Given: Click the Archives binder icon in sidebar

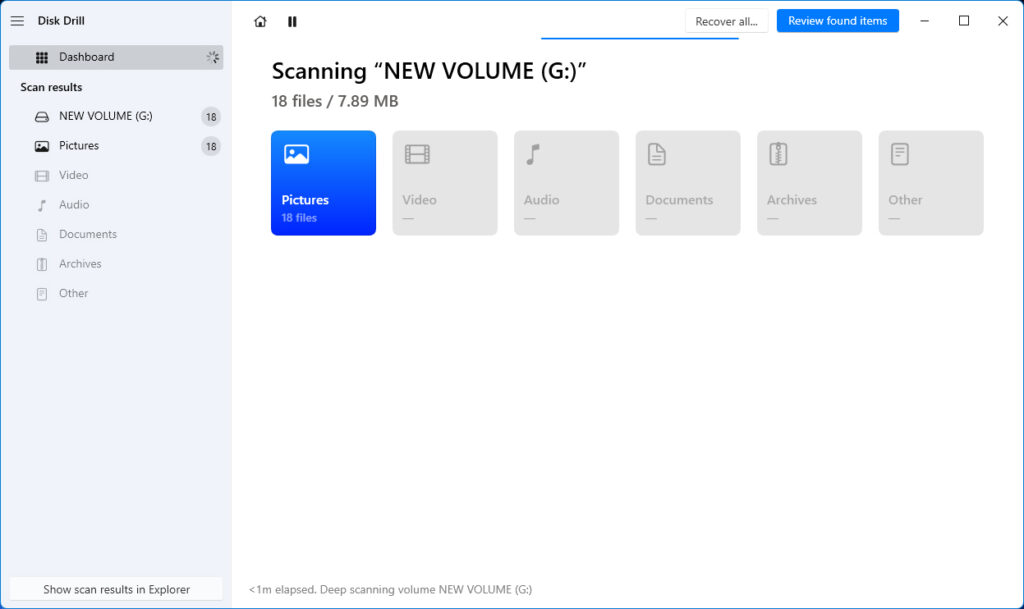Looking at the screenshot, I should pyautogui.click(x=40, y=263).
